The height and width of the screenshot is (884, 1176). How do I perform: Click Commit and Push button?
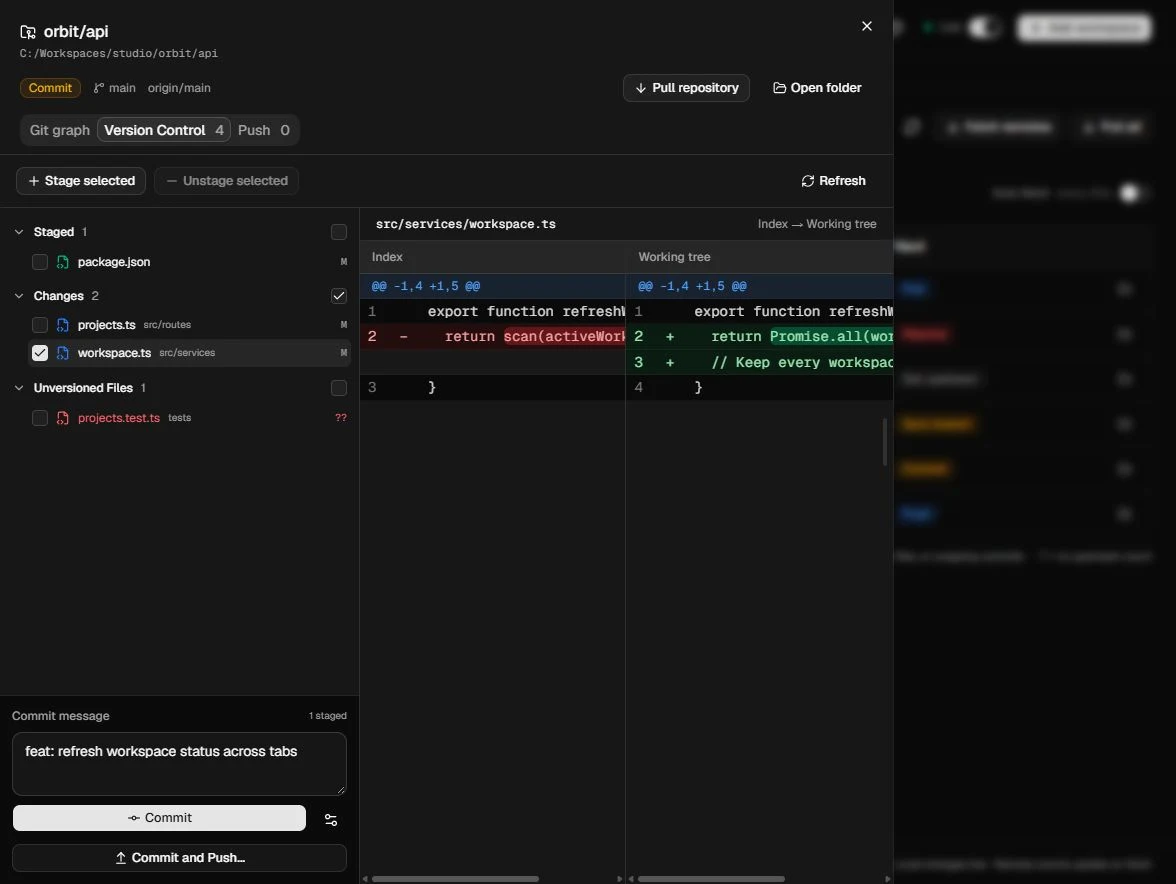click(x=179, y=858)
